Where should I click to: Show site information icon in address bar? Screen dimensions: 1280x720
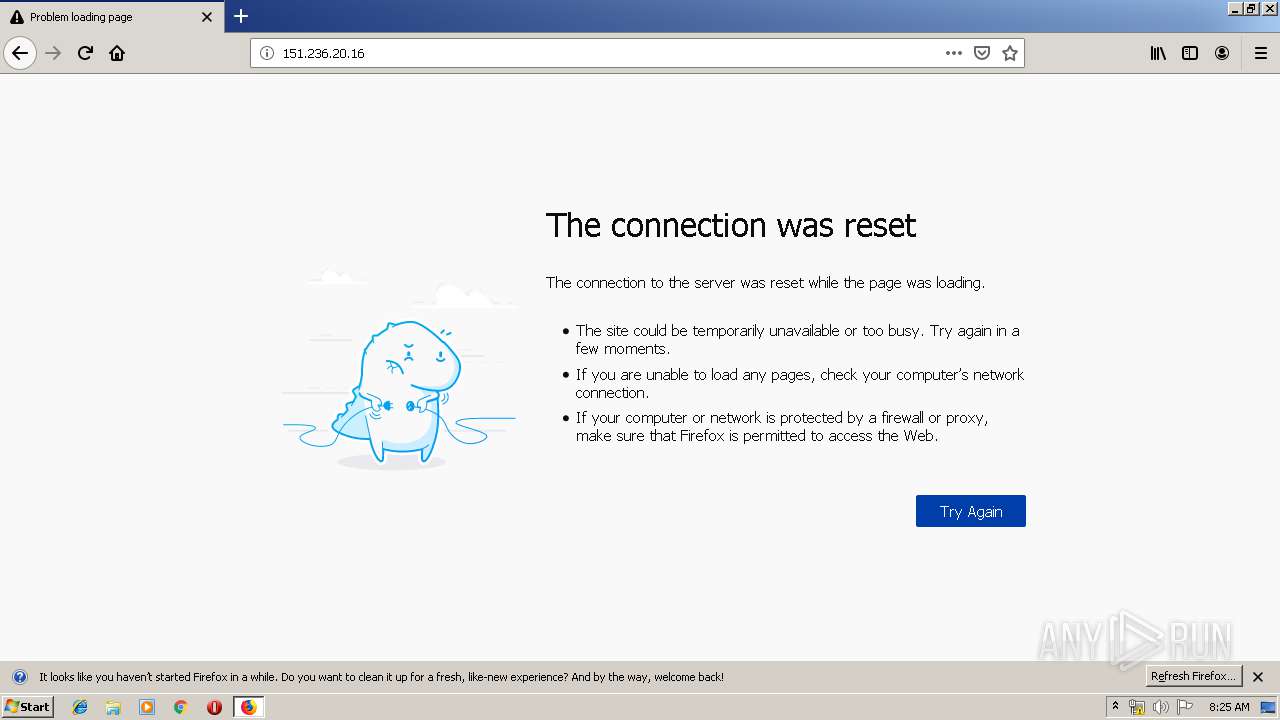267,53
